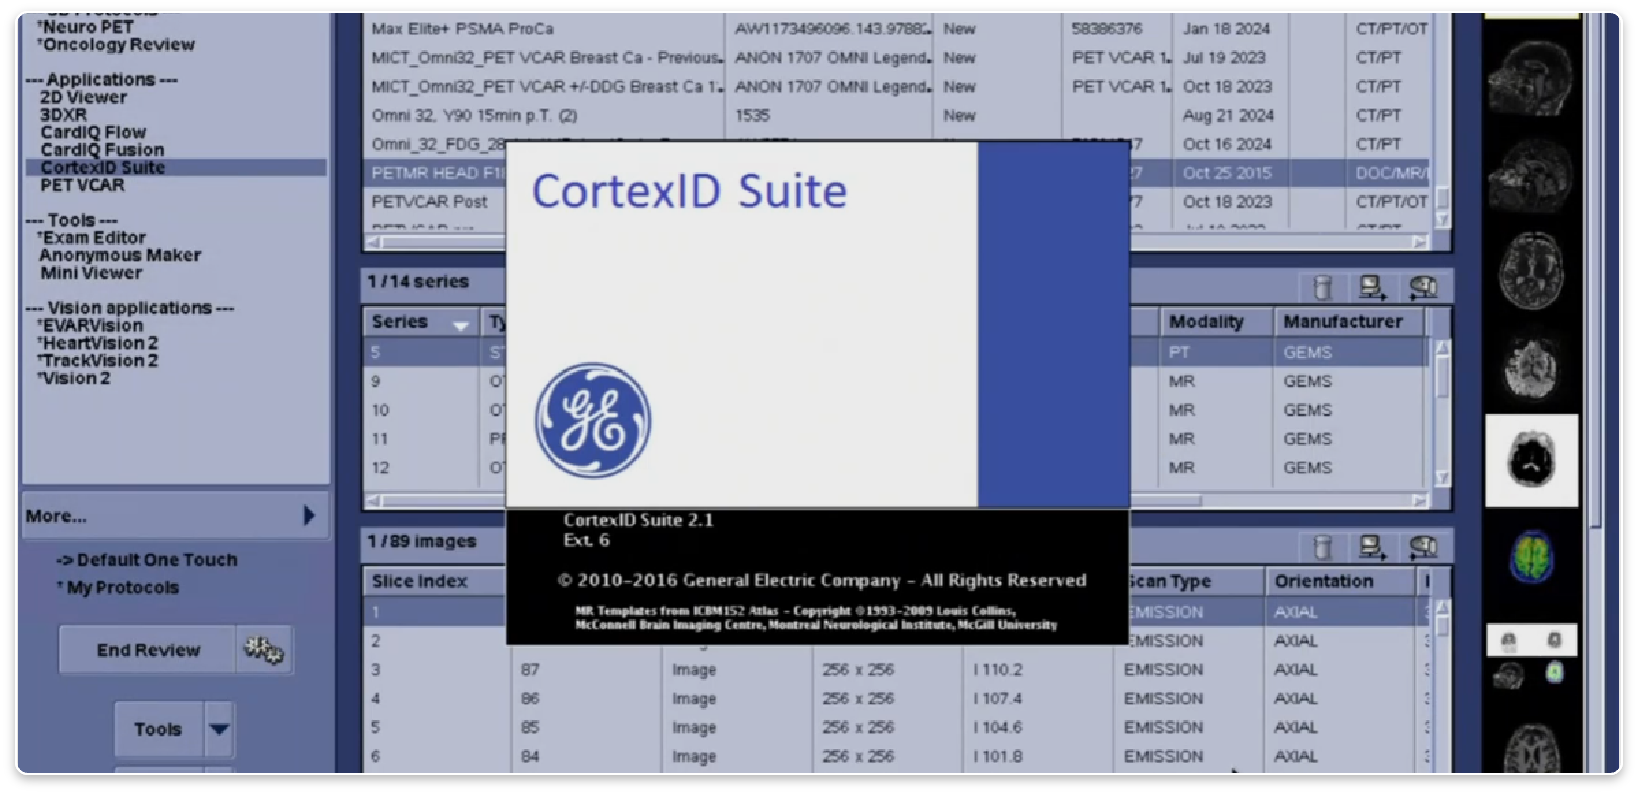The width and height of the screenshot is (1638, 794).
Task: Click the trash icon in the images panel header
Action: click(x=1322, y=547)
